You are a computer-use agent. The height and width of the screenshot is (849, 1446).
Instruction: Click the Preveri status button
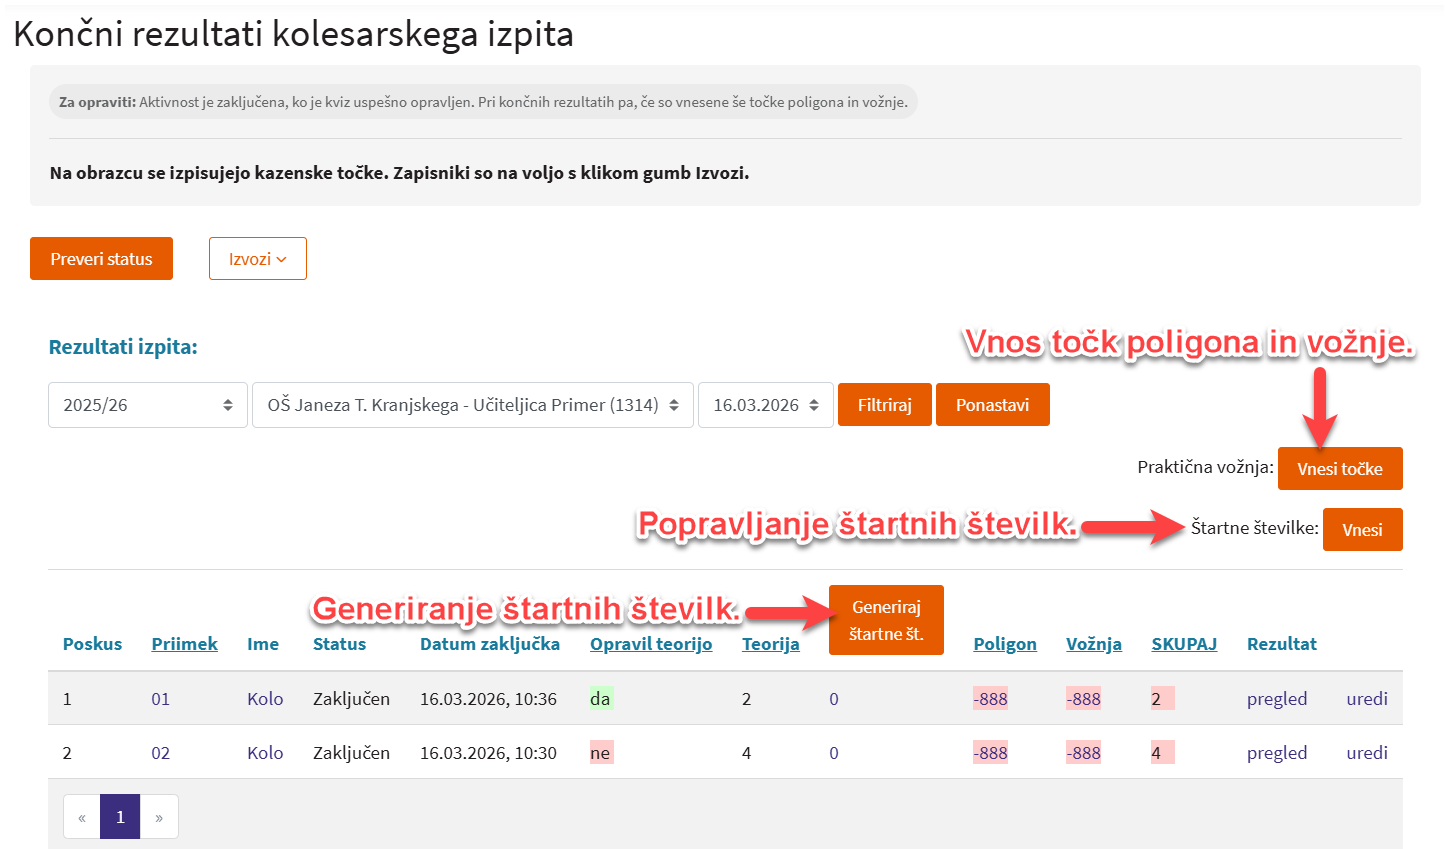tap(101, 259)
